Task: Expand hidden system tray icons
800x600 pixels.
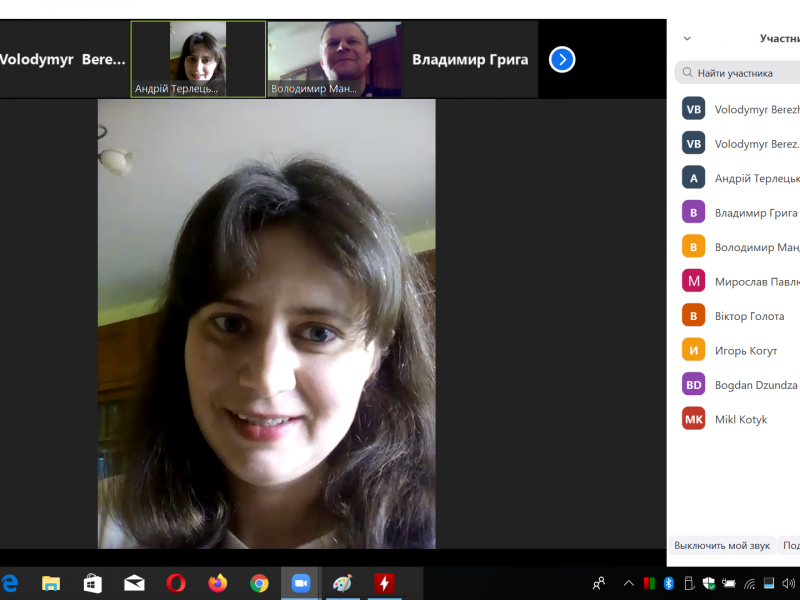Action: (628, 583)
